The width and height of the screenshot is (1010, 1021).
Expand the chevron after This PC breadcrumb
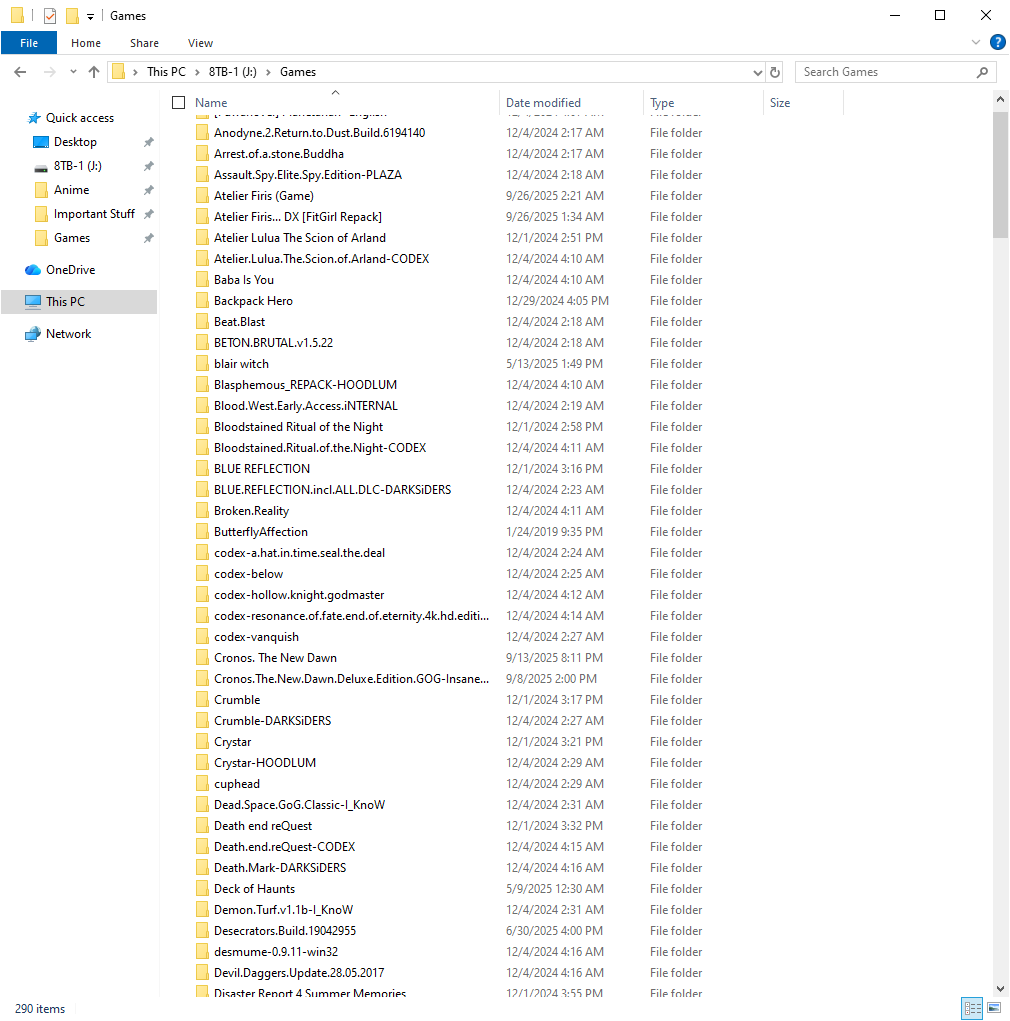tap(197, 72)
